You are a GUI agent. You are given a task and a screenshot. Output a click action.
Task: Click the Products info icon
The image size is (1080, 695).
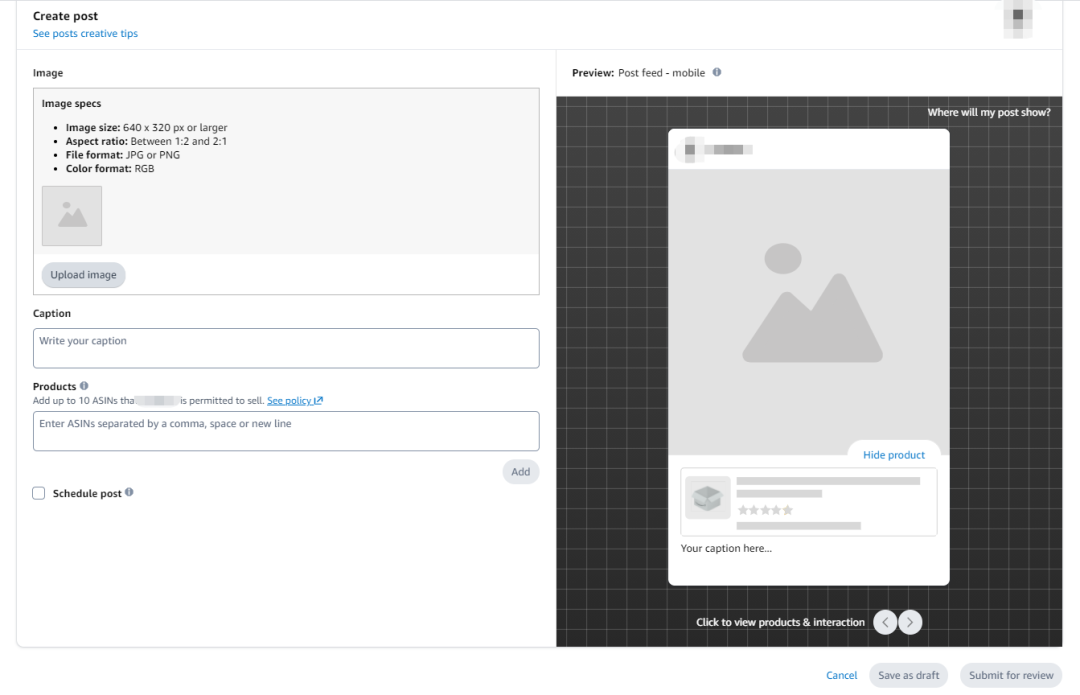click(84, 386)
